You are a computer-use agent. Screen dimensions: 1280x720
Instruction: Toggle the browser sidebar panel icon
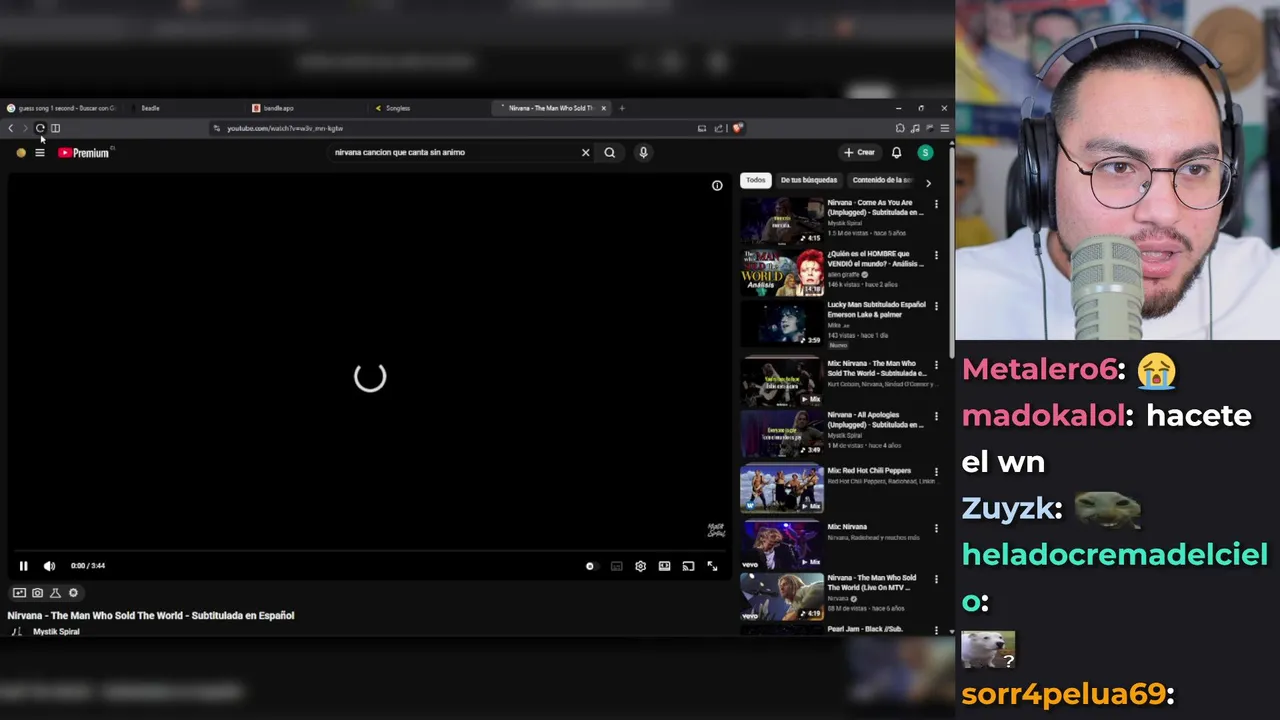(55, 128)
